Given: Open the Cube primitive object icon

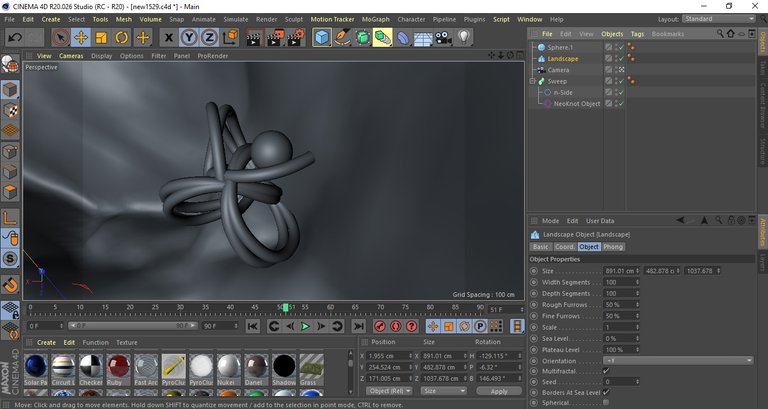Looking at the screenshot, I should tap(322, 37).
